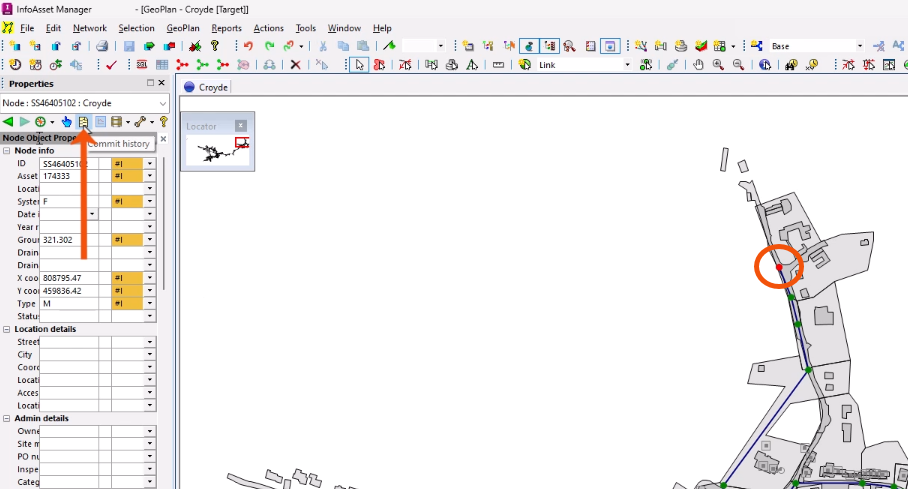
Task: Click the green trace network nodes icon
Action: click(x=203, y=65)
